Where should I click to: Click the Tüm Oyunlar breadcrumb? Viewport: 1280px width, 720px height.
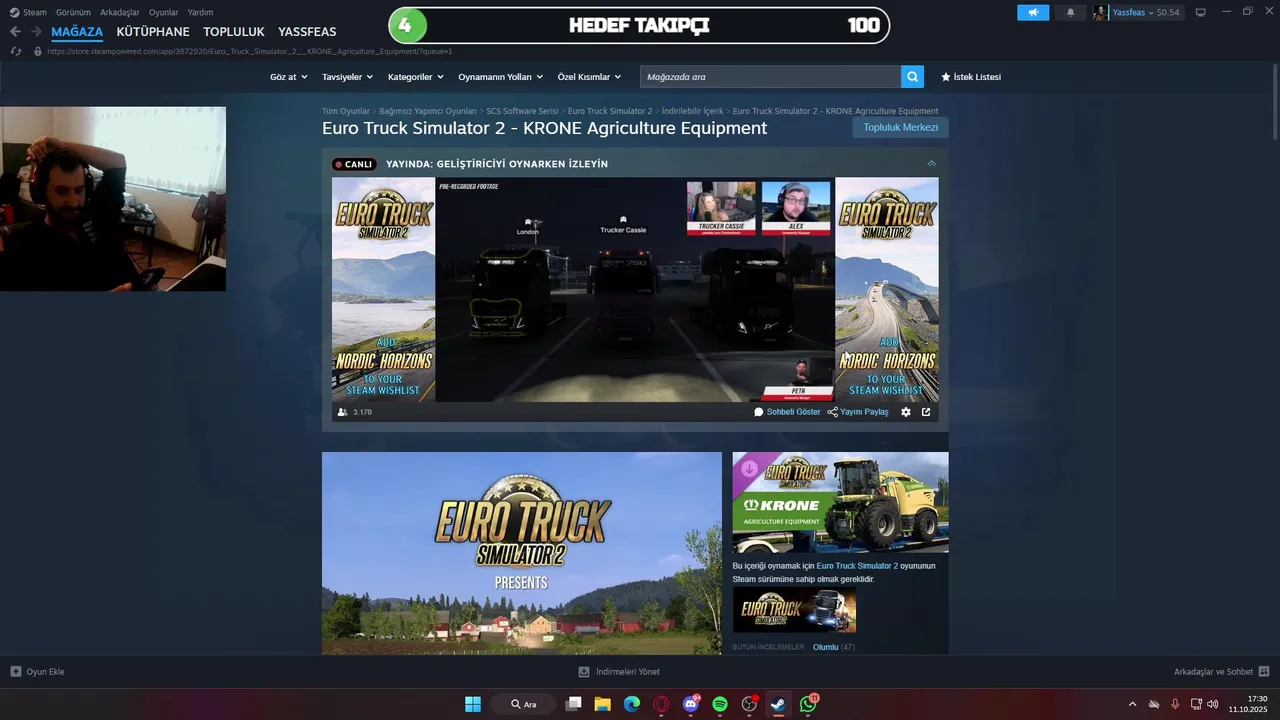coord(346,111)
